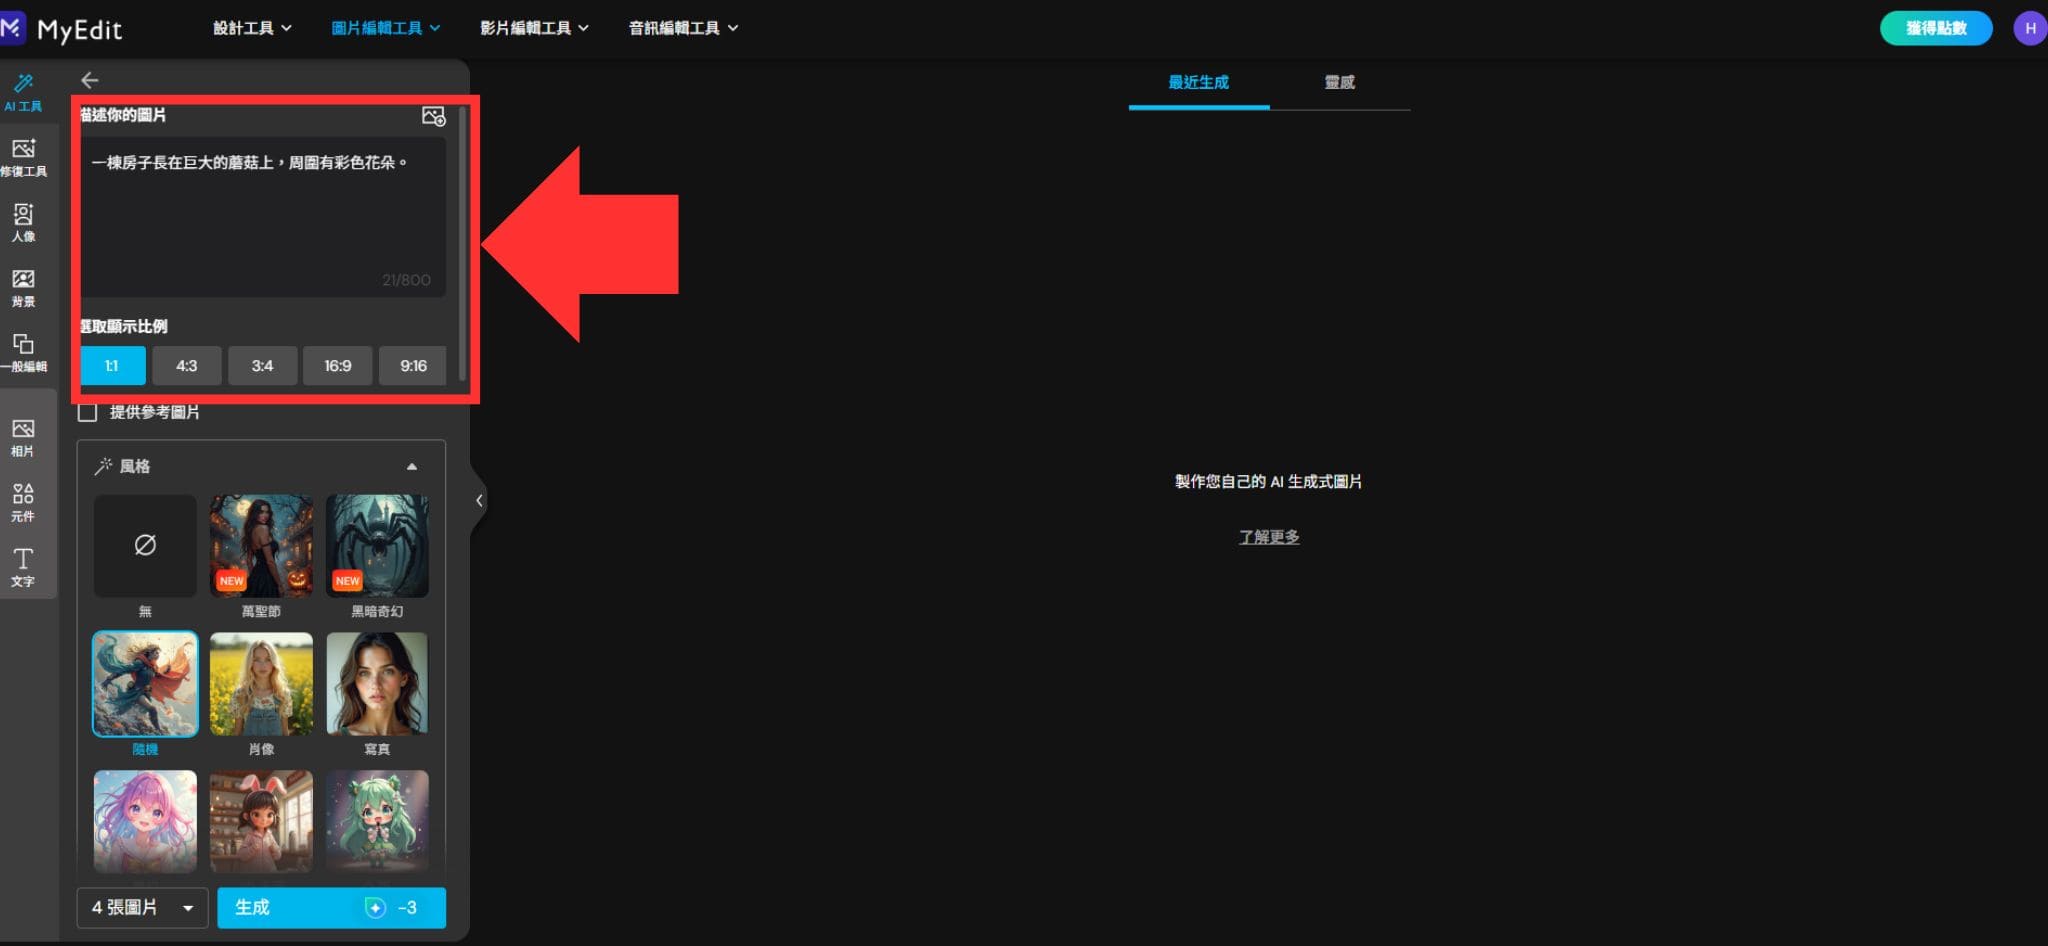Open the 文字 sidebar tool
The image size is (2048, 946).
(x=23, y=567)
